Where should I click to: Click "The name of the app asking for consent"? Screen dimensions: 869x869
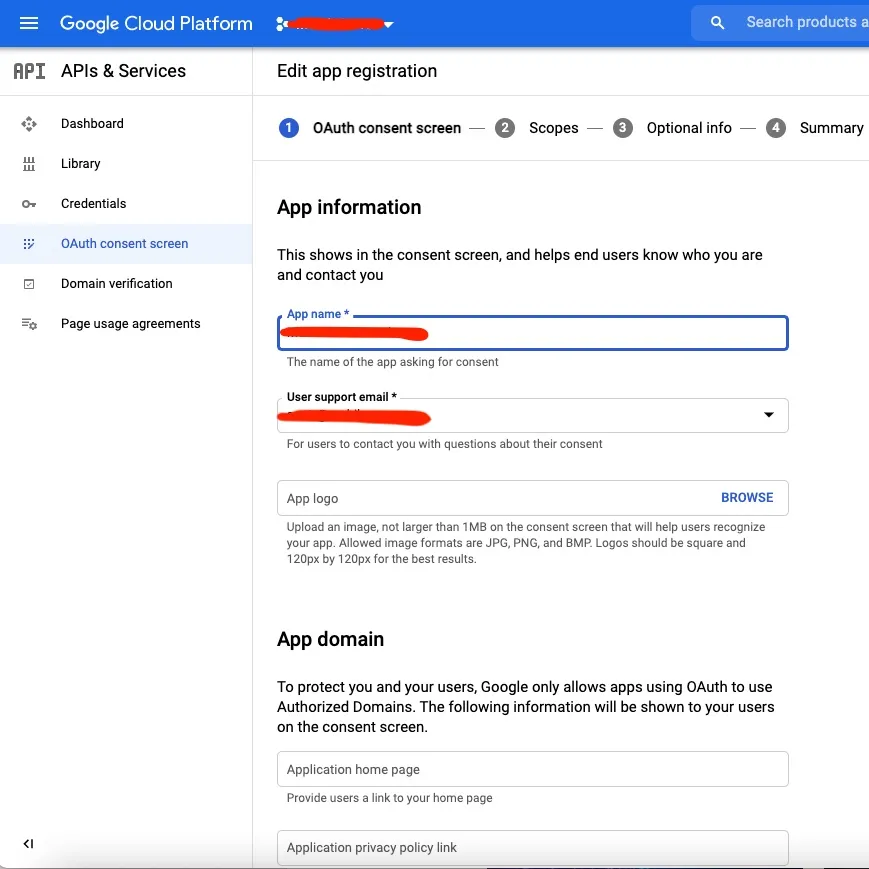coord(392,362)
